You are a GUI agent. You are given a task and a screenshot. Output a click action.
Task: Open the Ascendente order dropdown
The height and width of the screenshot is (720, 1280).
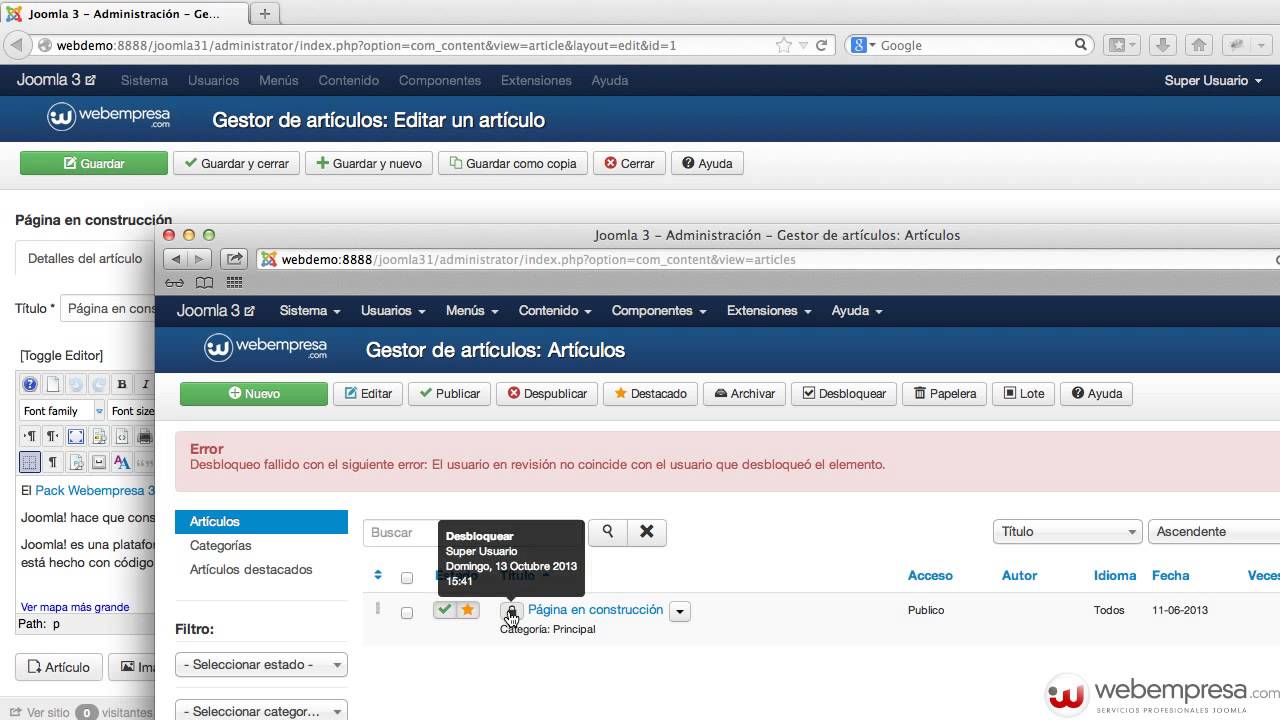(x=1214, y=532)
